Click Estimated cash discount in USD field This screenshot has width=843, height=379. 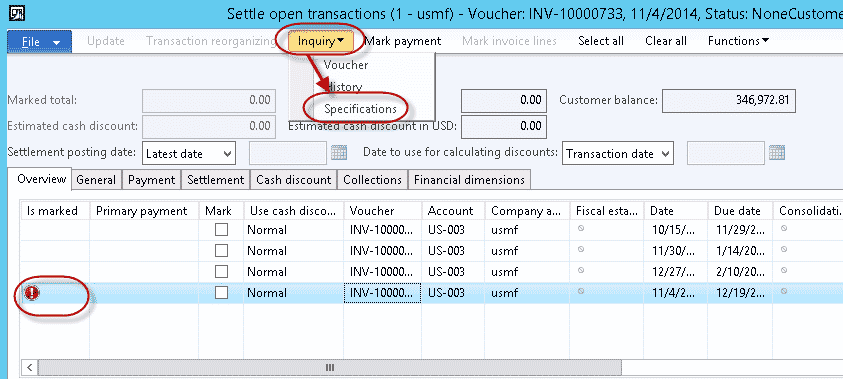(x=504, y=126)
